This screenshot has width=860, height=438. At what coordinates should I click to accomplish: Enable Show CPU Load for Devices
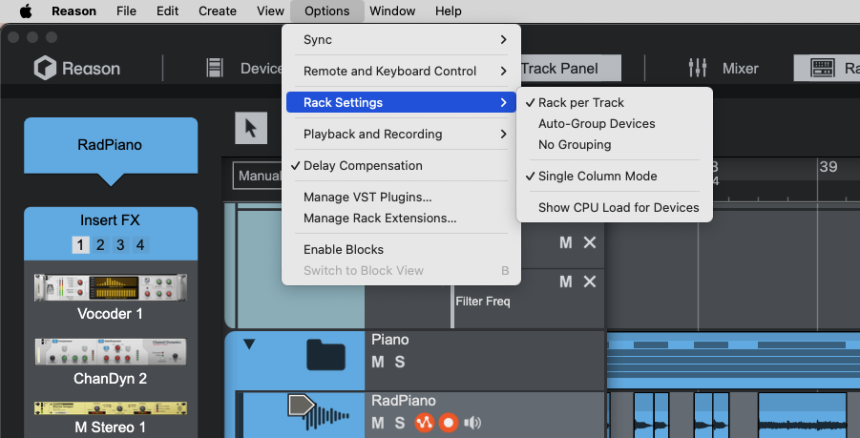[x=614, y=208]
